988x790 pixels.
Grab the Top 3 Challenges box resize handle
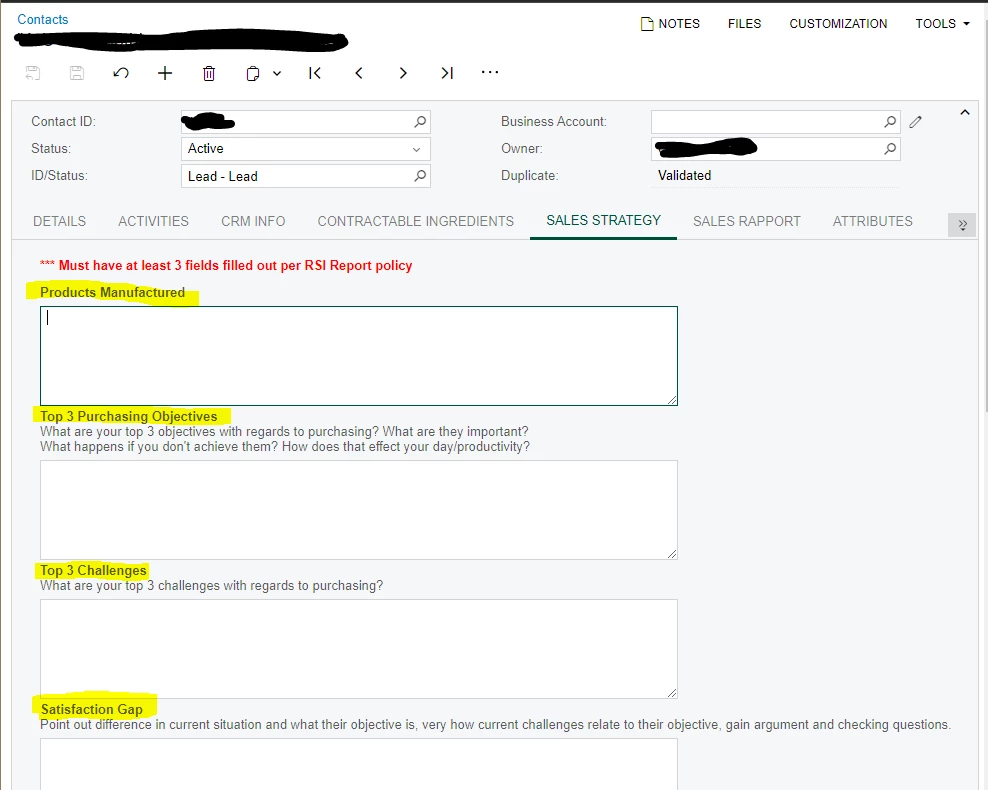[x=672, y=693]
